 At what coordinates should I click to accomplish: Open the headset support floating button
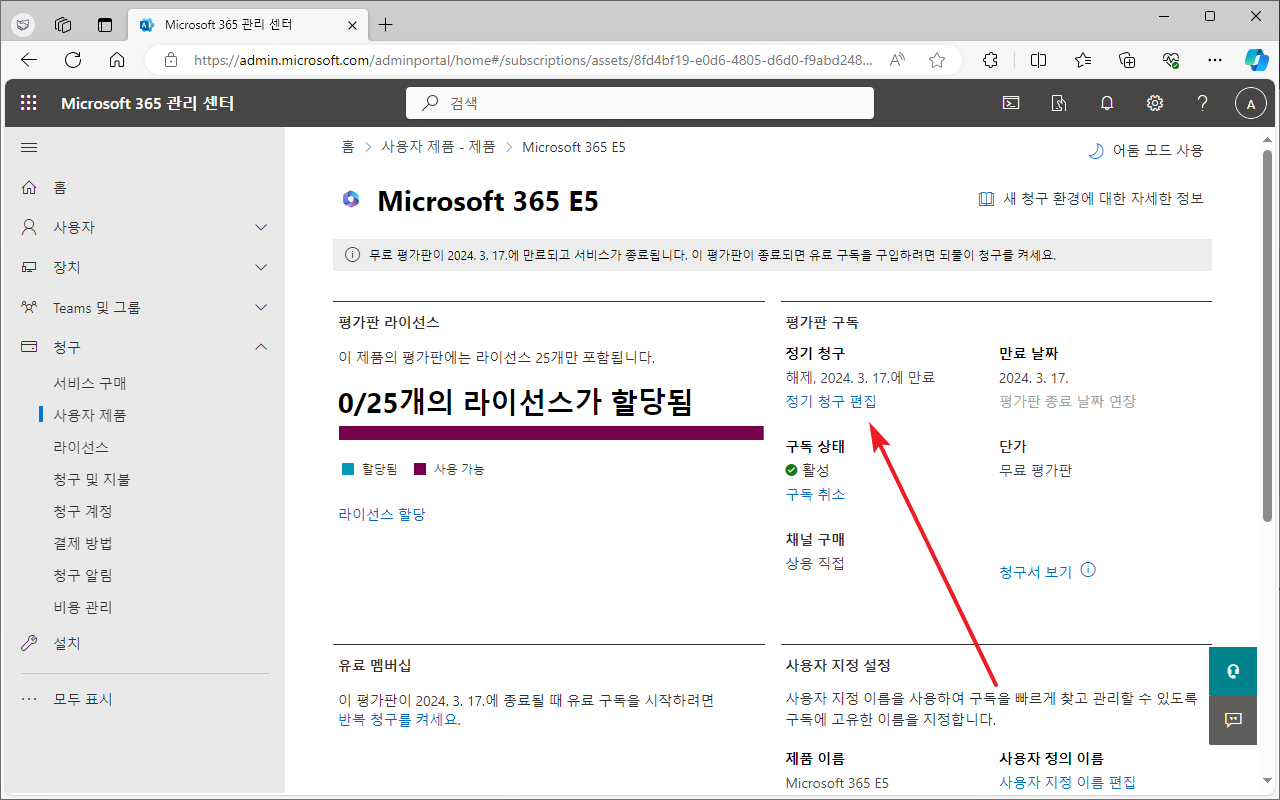1232,671
